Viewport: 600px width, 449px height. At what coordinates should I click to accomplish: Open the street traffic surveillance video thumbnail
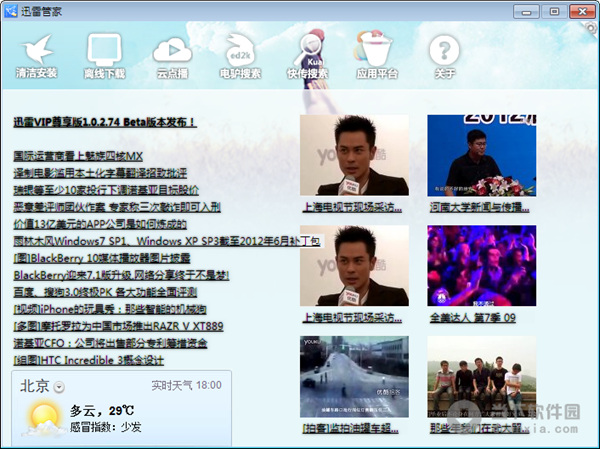354,377
